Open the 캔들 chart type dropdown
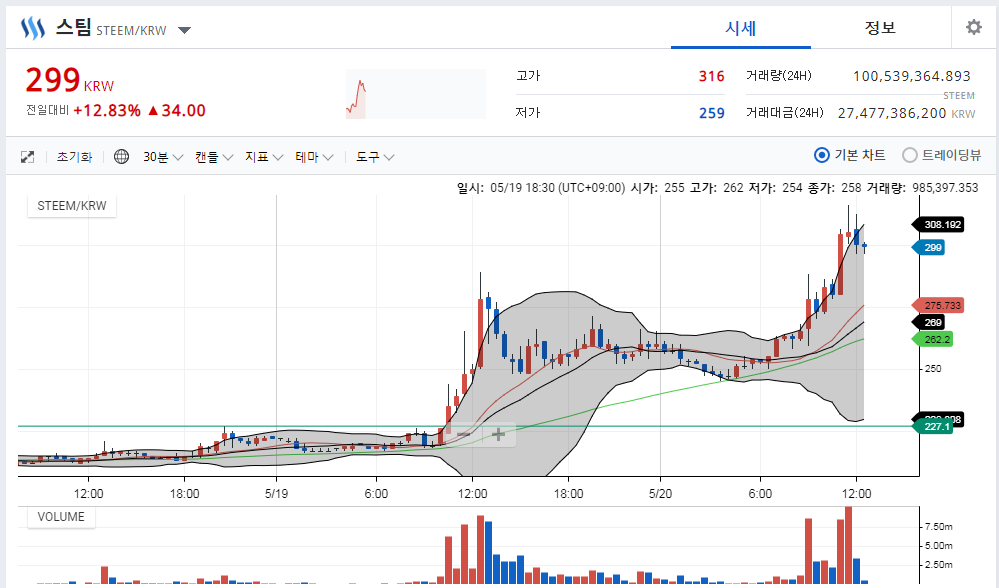The width and height of the screenshot is (999, 588). click(214, 157)
